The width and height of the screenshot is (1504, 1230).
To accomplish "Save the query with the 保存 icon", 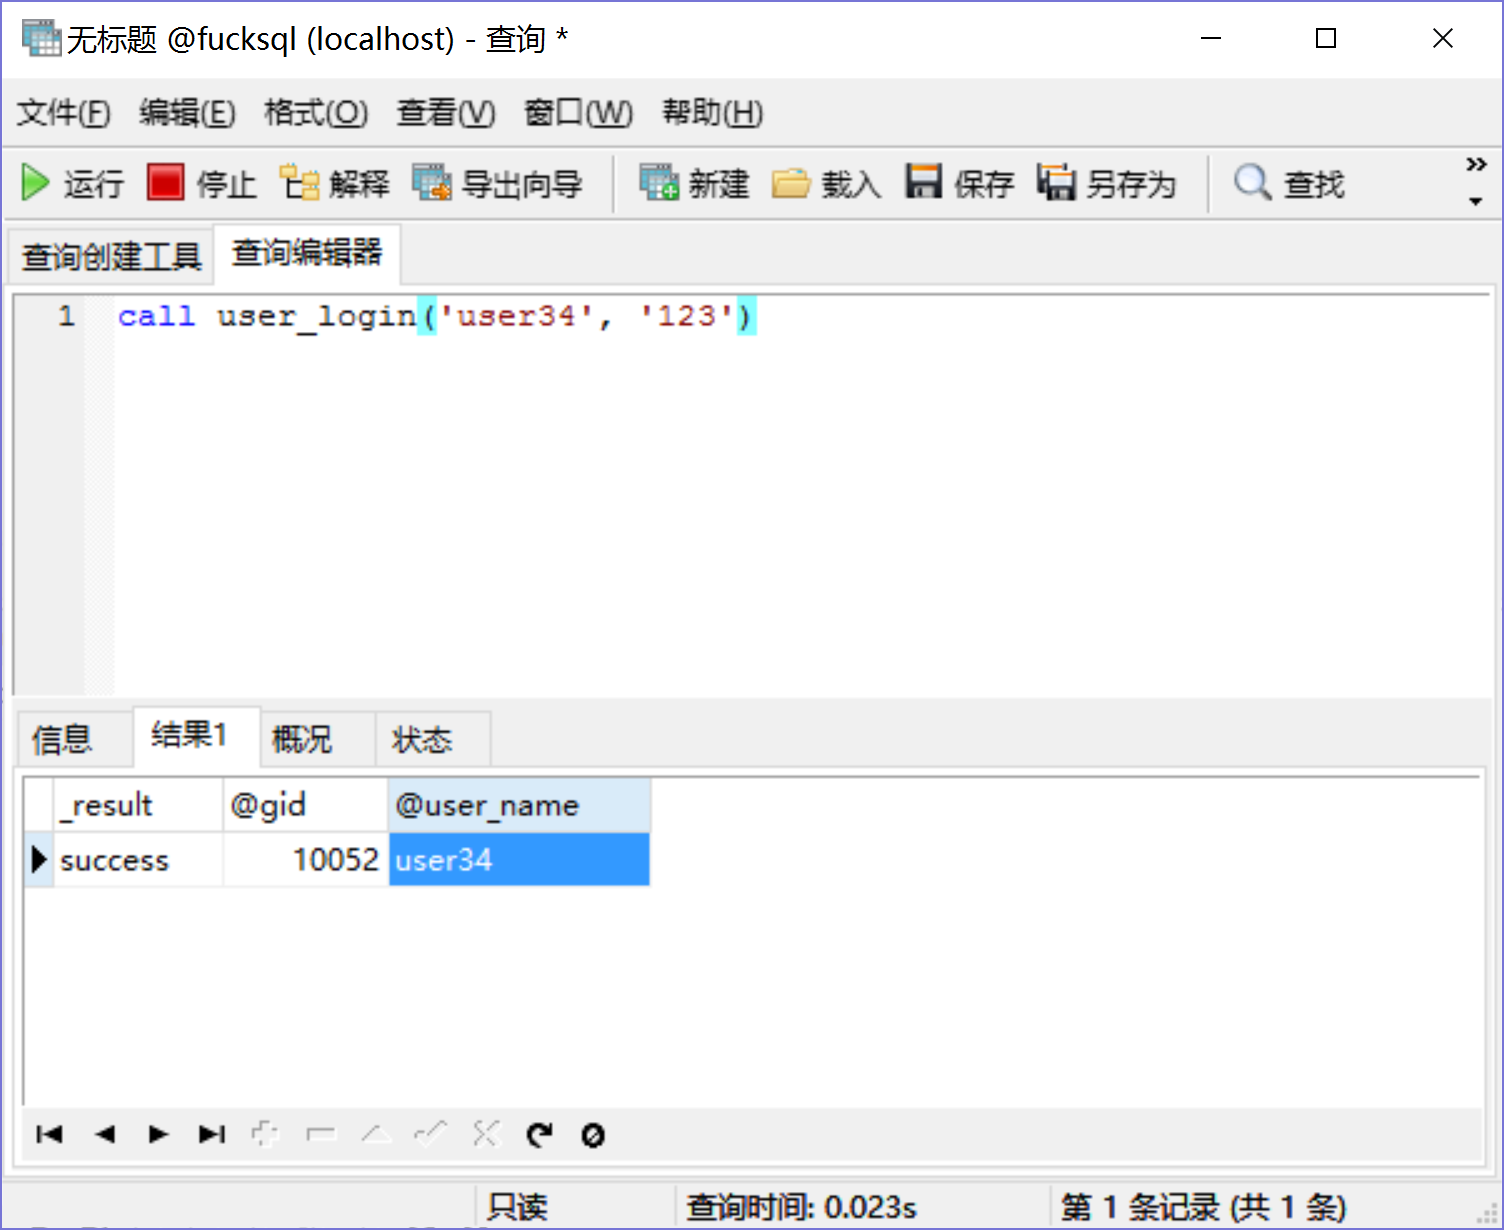I will (923, 182).
